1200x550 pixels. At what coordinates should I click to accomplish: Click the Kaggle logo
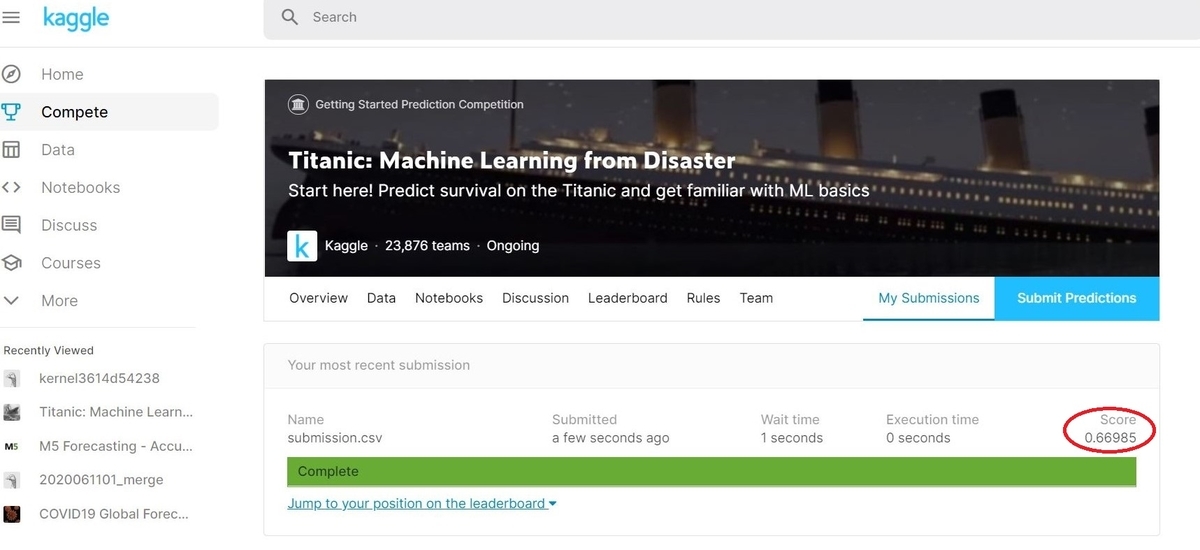point(76,17)
